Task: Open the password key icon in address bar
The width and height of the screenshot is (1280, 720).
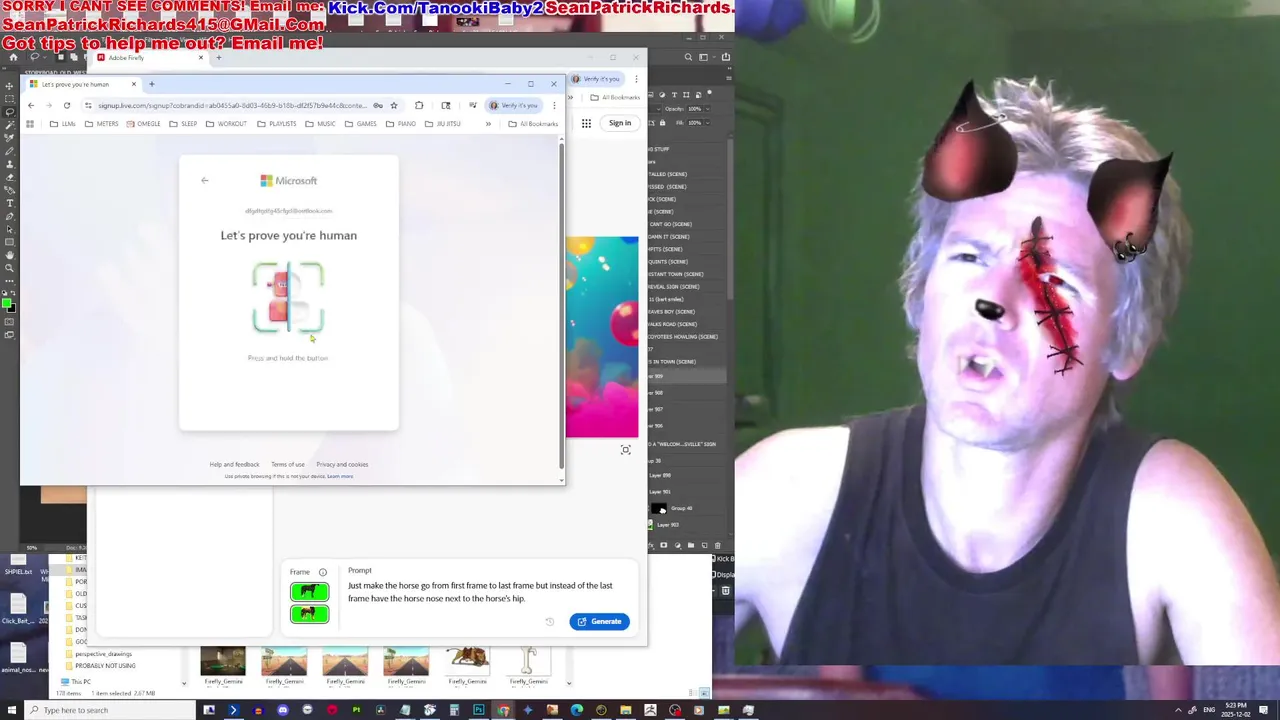Action: click(378, 105)
